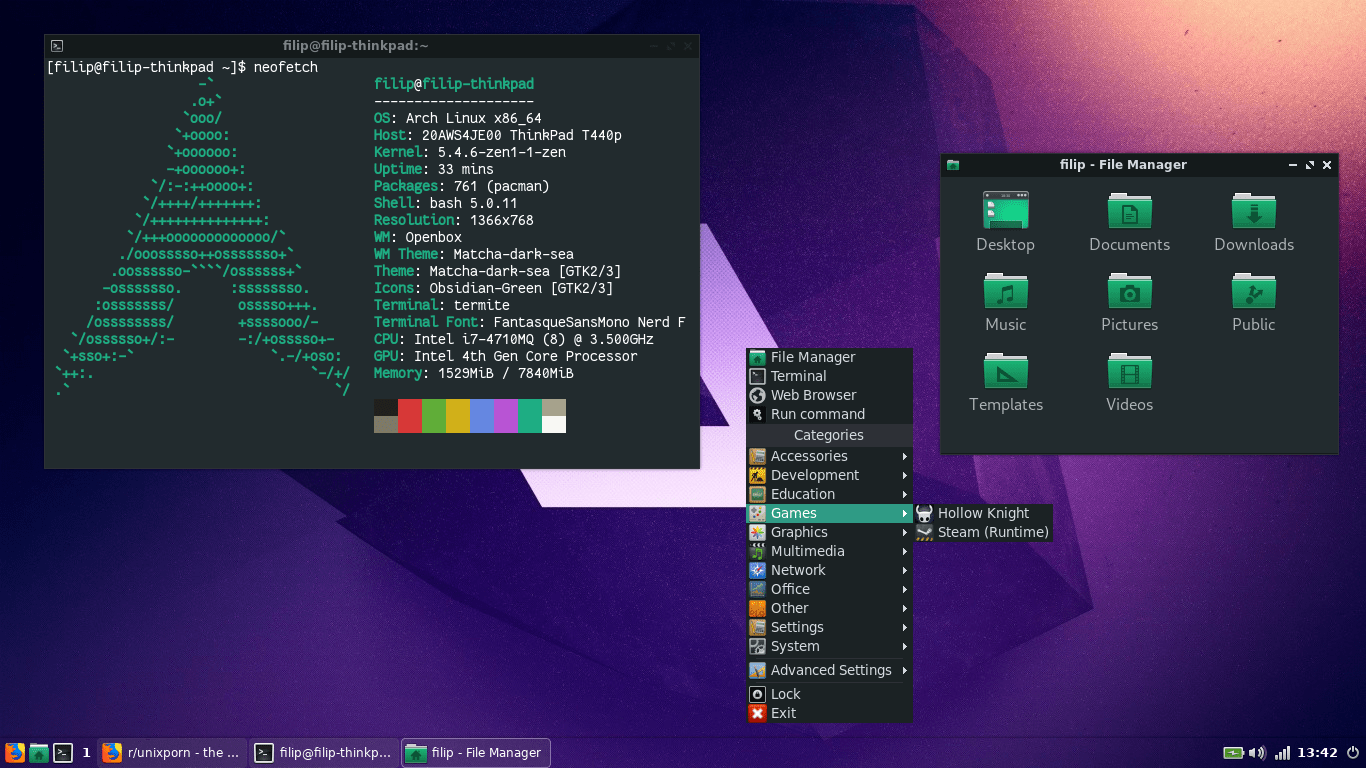Image resolution: width=1366 pixels, height=768 pixels.
Task: Launch Hollow Knight from the Games submenu
Action: (983, 513)
